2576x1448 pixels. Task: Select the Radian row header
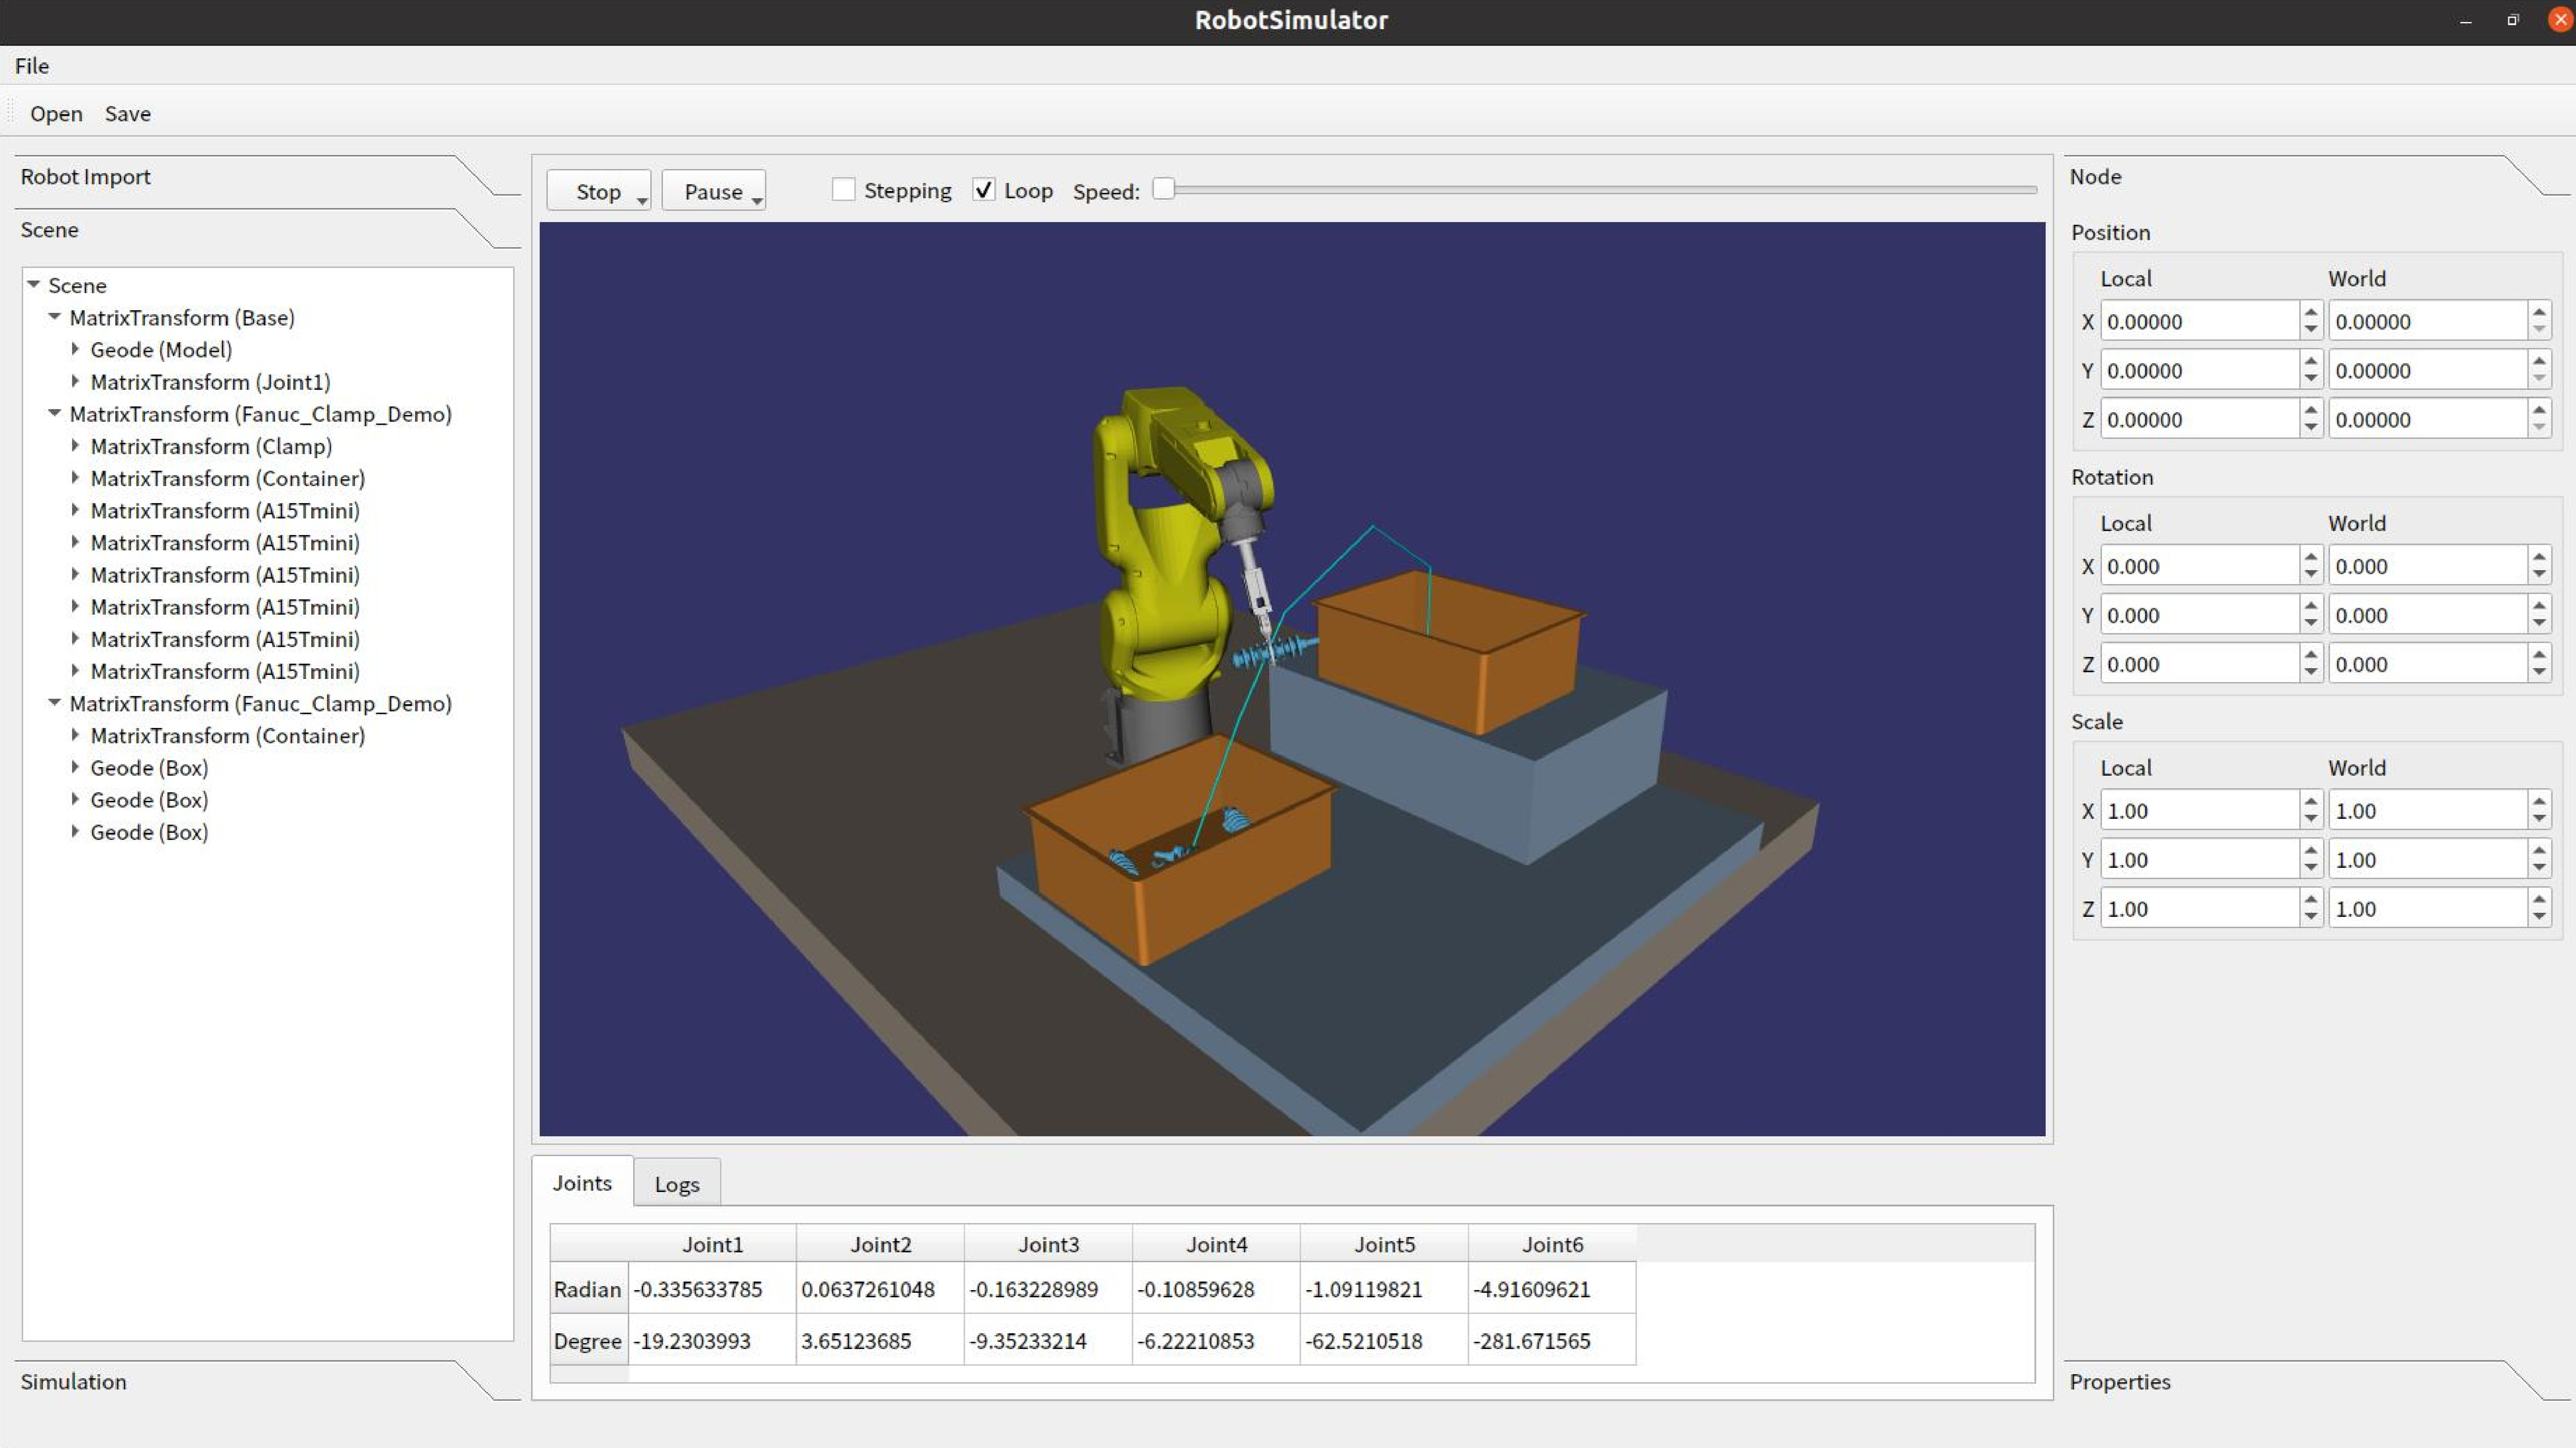click(588, 1289)
